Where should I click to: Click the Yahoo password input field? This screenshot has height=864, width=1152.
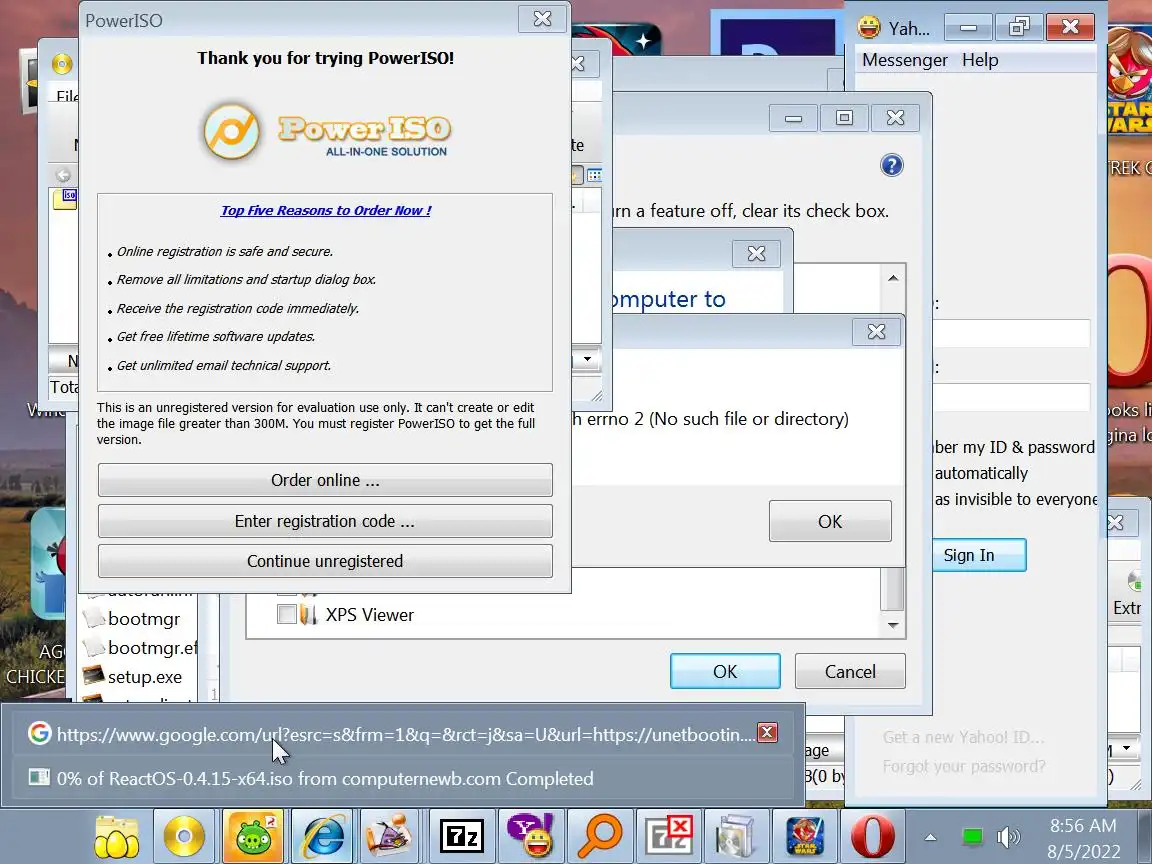[1012, 397]
